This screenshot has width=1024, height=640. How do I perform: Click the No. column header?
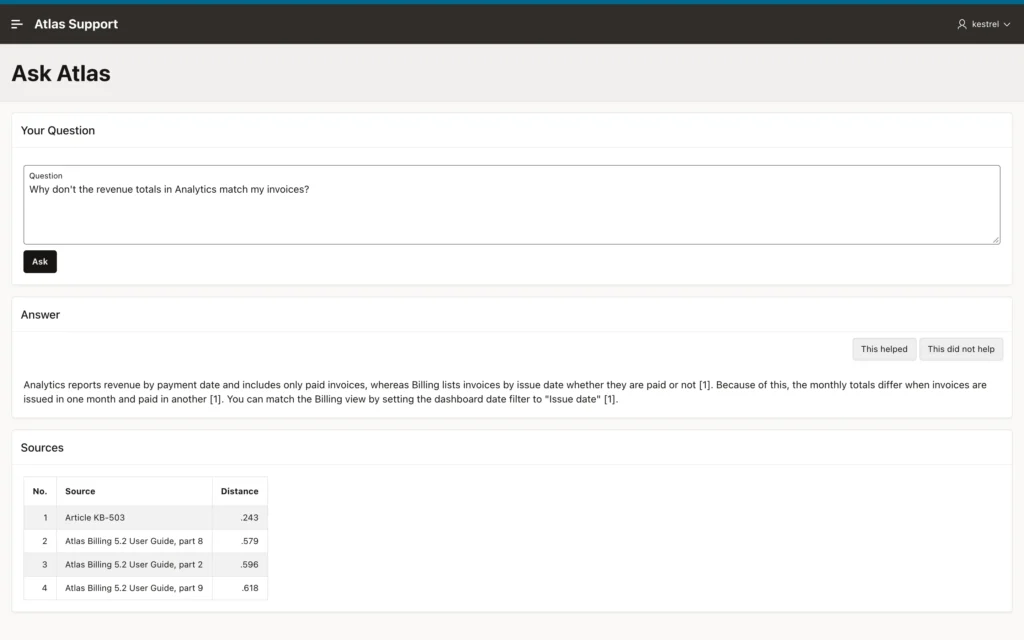(40, 491)
